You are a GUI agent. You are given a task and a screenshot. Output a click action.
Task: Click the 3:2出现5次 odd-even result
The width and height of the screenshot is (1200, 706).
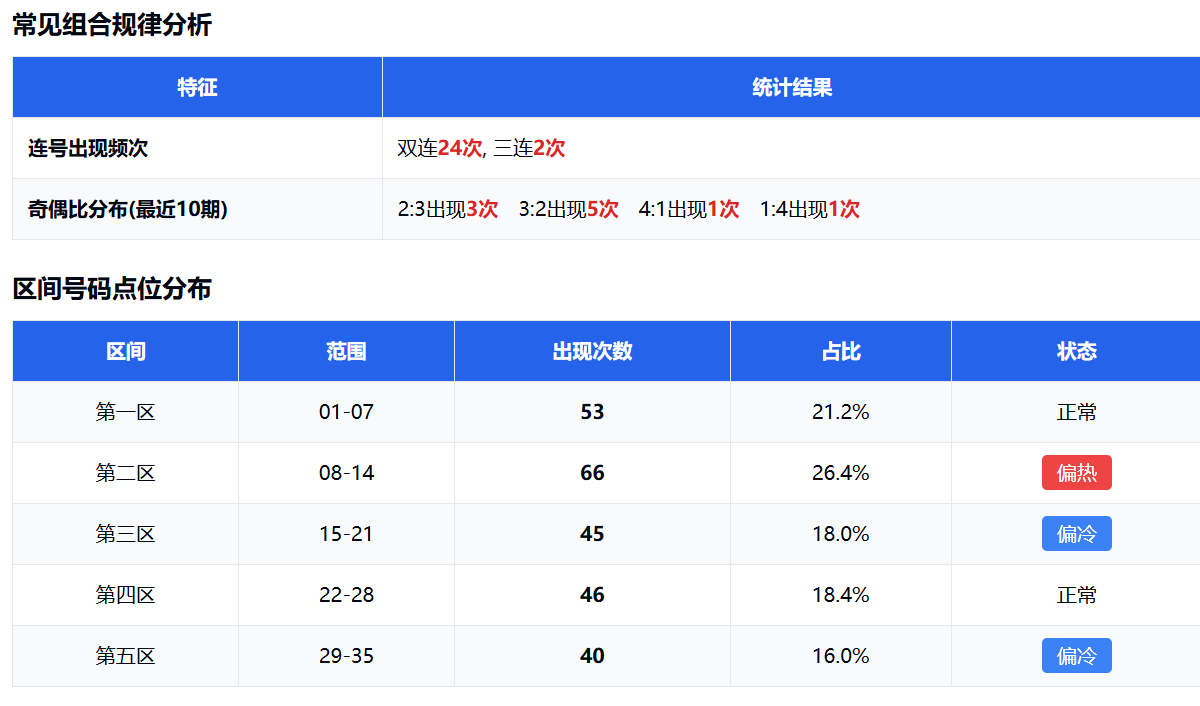[568, 209]
